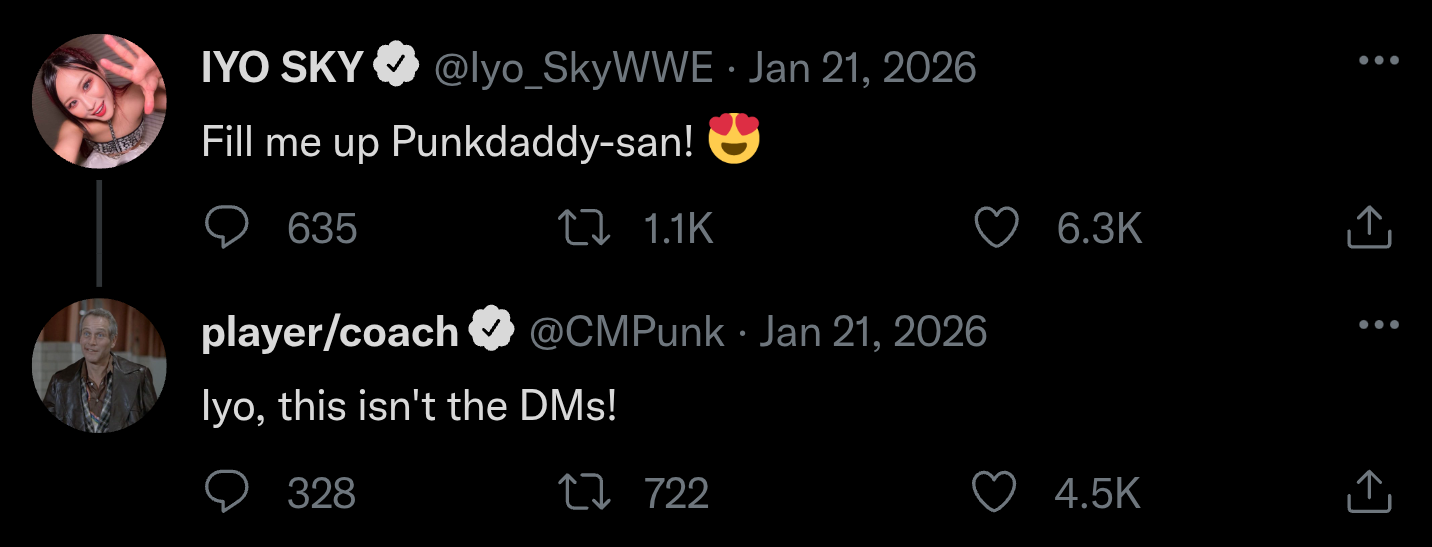The height and width of the screenshot is (547, 1432).
Task: Open the IYO SKY display name link
Action: click(282, 68)
